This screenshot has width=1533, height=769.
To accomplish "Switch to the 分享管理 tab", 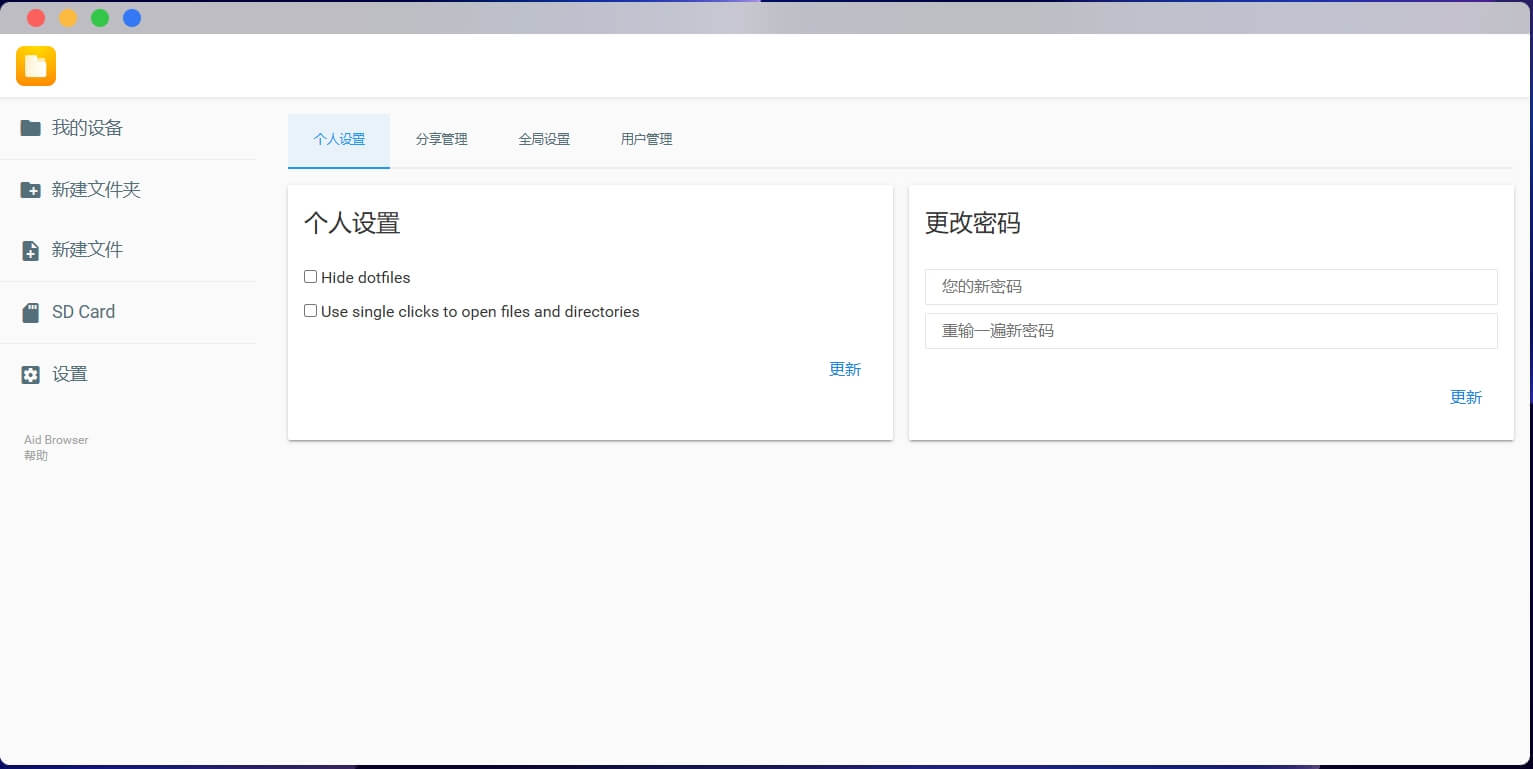I will coord(442,140).
